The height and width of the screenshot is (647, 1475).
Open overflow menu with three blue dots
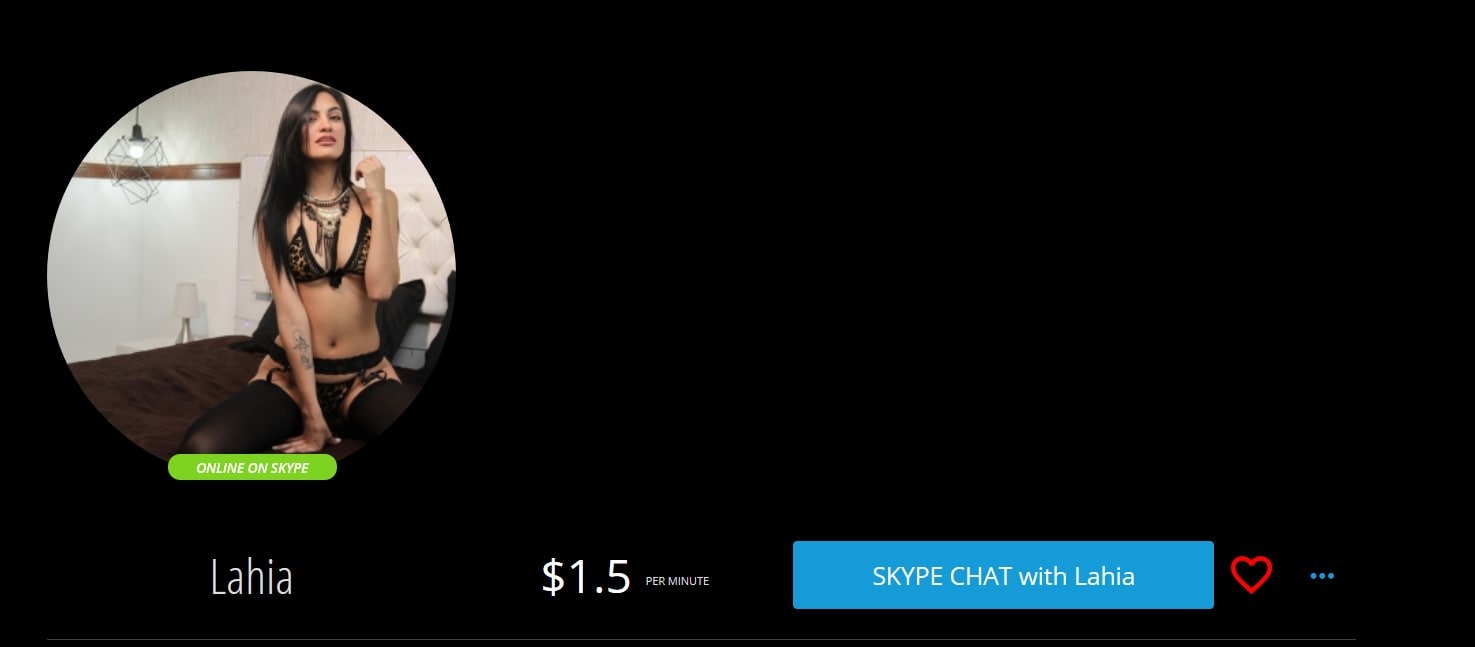tap(1322, 576)
